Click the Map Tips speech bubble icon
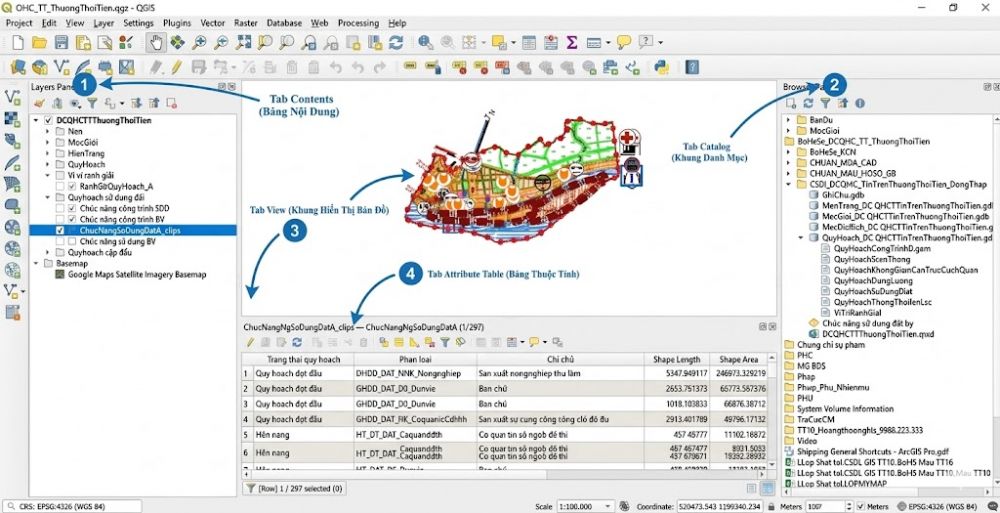Viewport: 1000px width, 513px height. 624,43
